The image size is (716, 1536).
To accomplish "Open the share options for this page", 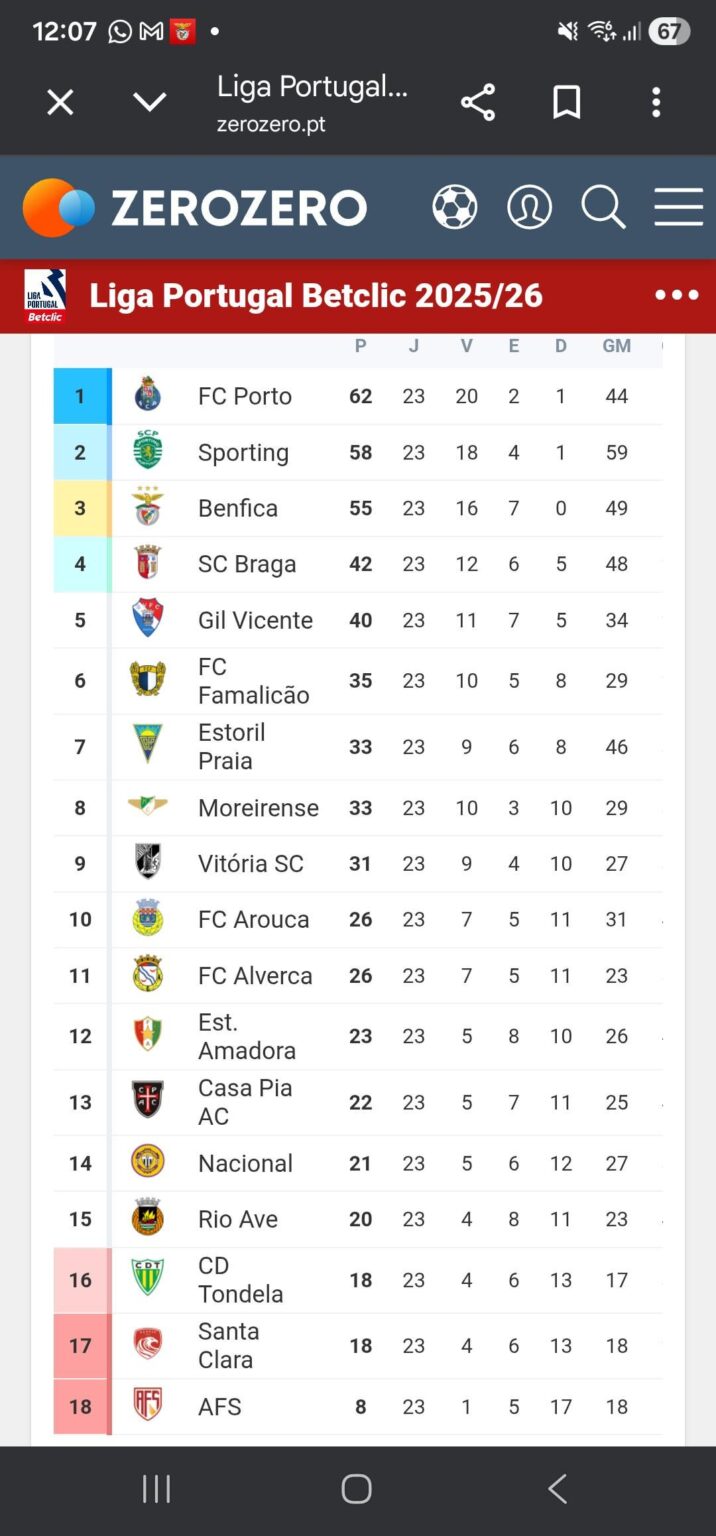I will 477,101.
